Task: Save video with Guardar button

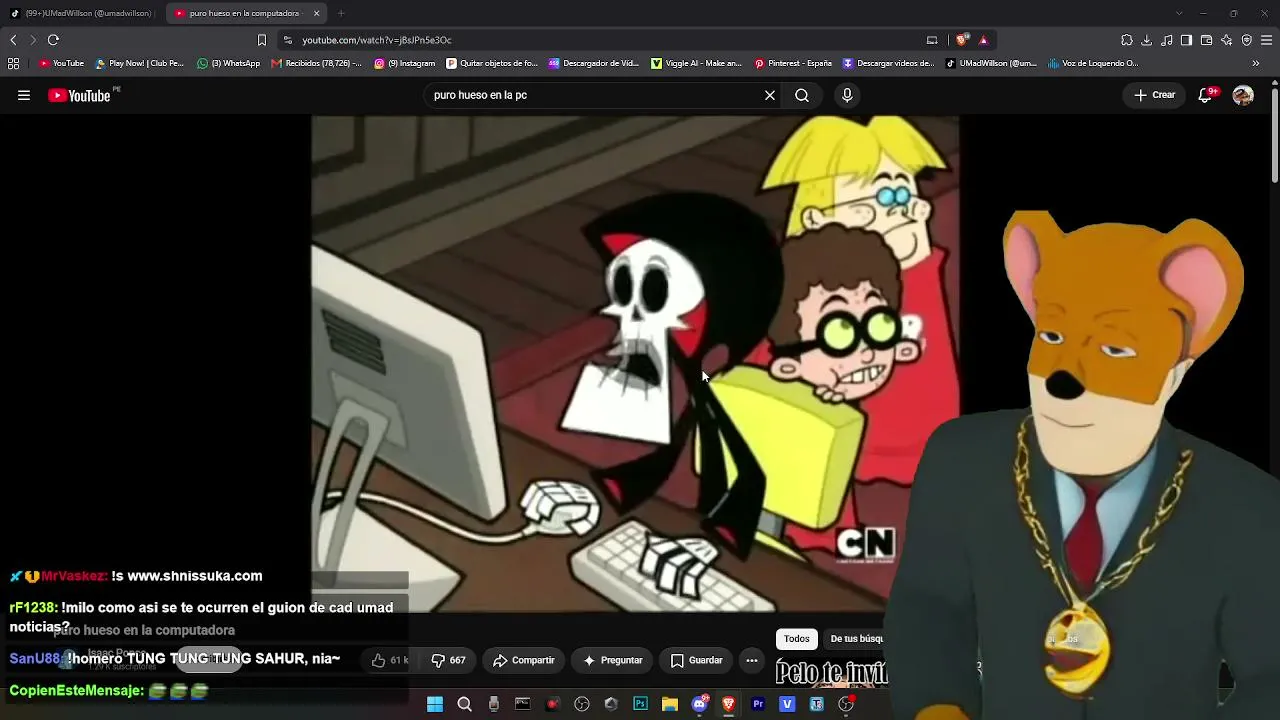Action: tap(696, 660)
